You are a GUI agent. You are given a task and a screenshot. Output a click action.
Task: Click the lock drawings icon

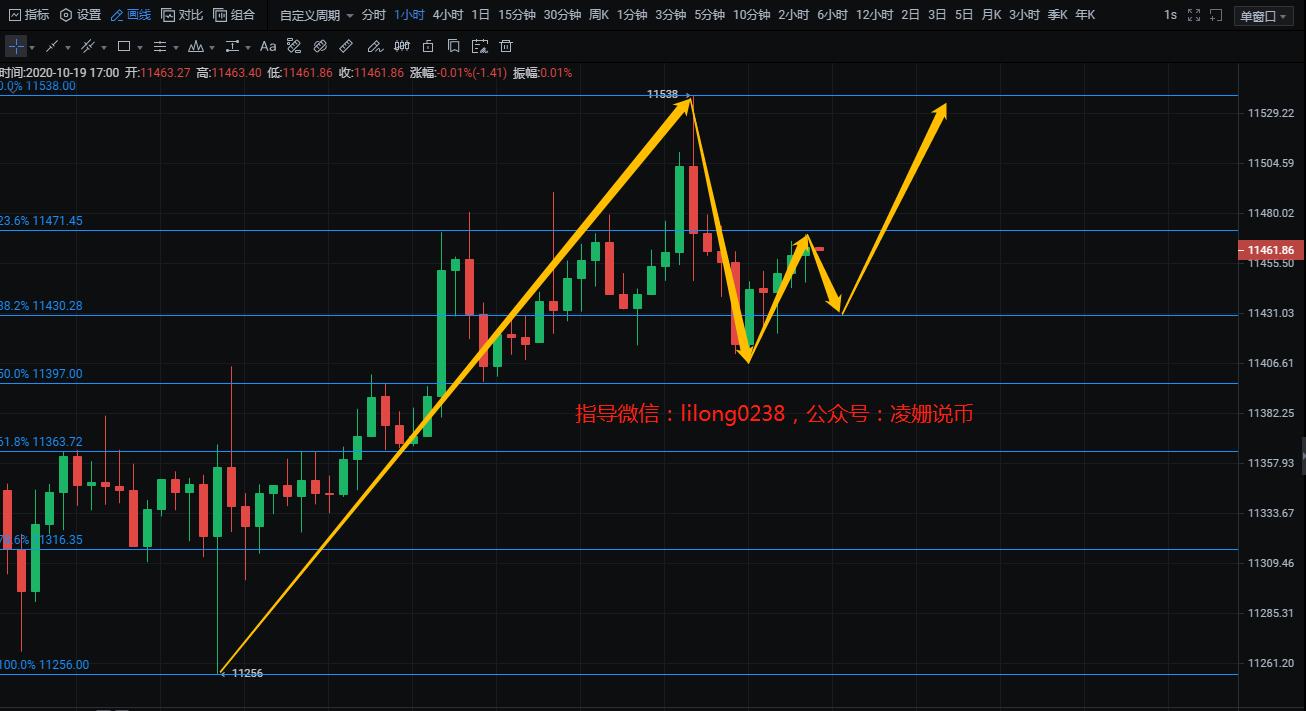pos(427,47)
